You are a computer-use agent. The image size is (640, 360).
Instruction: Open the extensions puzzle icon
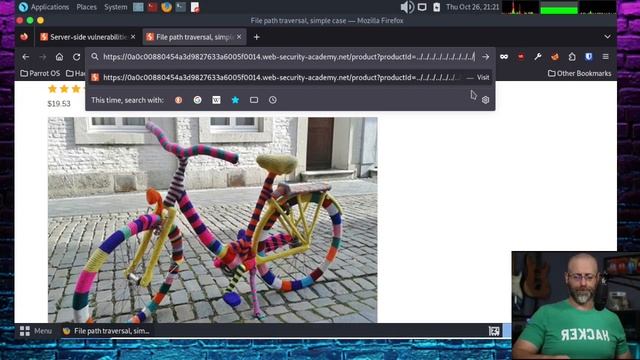(572, 57)
